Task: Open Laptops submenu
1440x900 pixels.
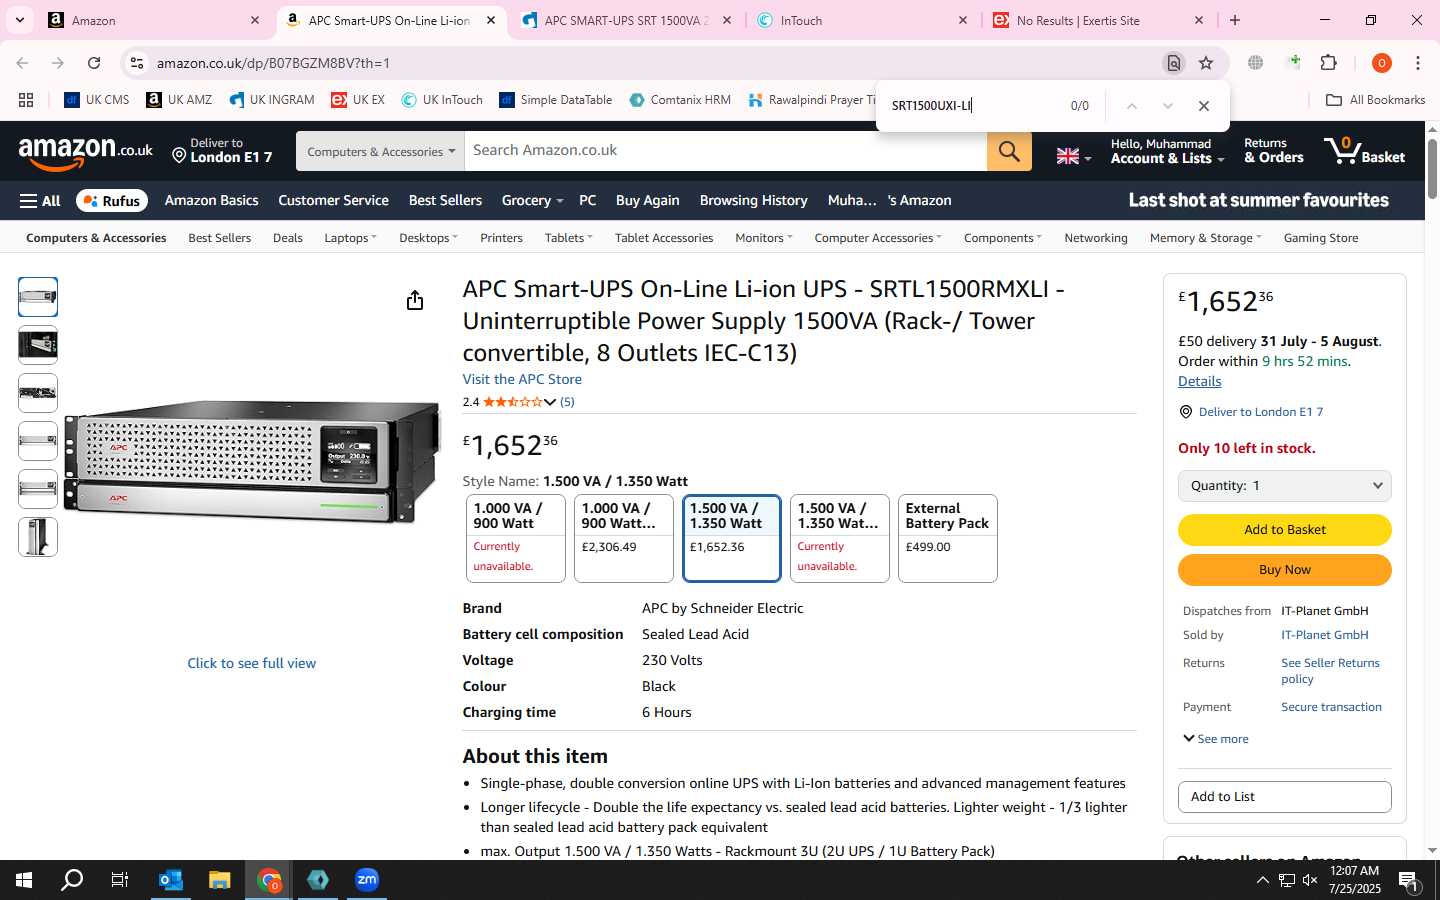Action: [x=350, y=238]
